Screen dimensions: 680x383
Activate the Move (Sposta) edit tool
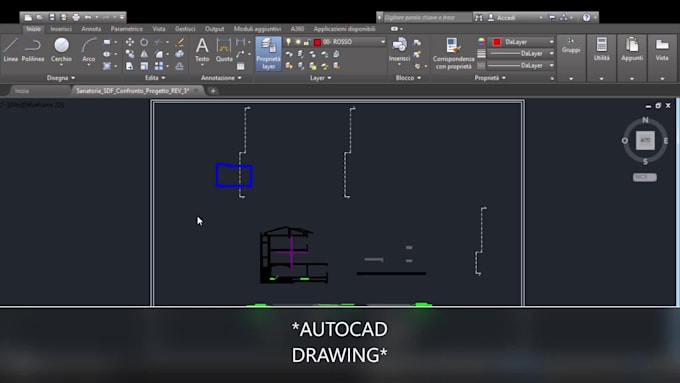pyautogui.click(x=129, y=42)
